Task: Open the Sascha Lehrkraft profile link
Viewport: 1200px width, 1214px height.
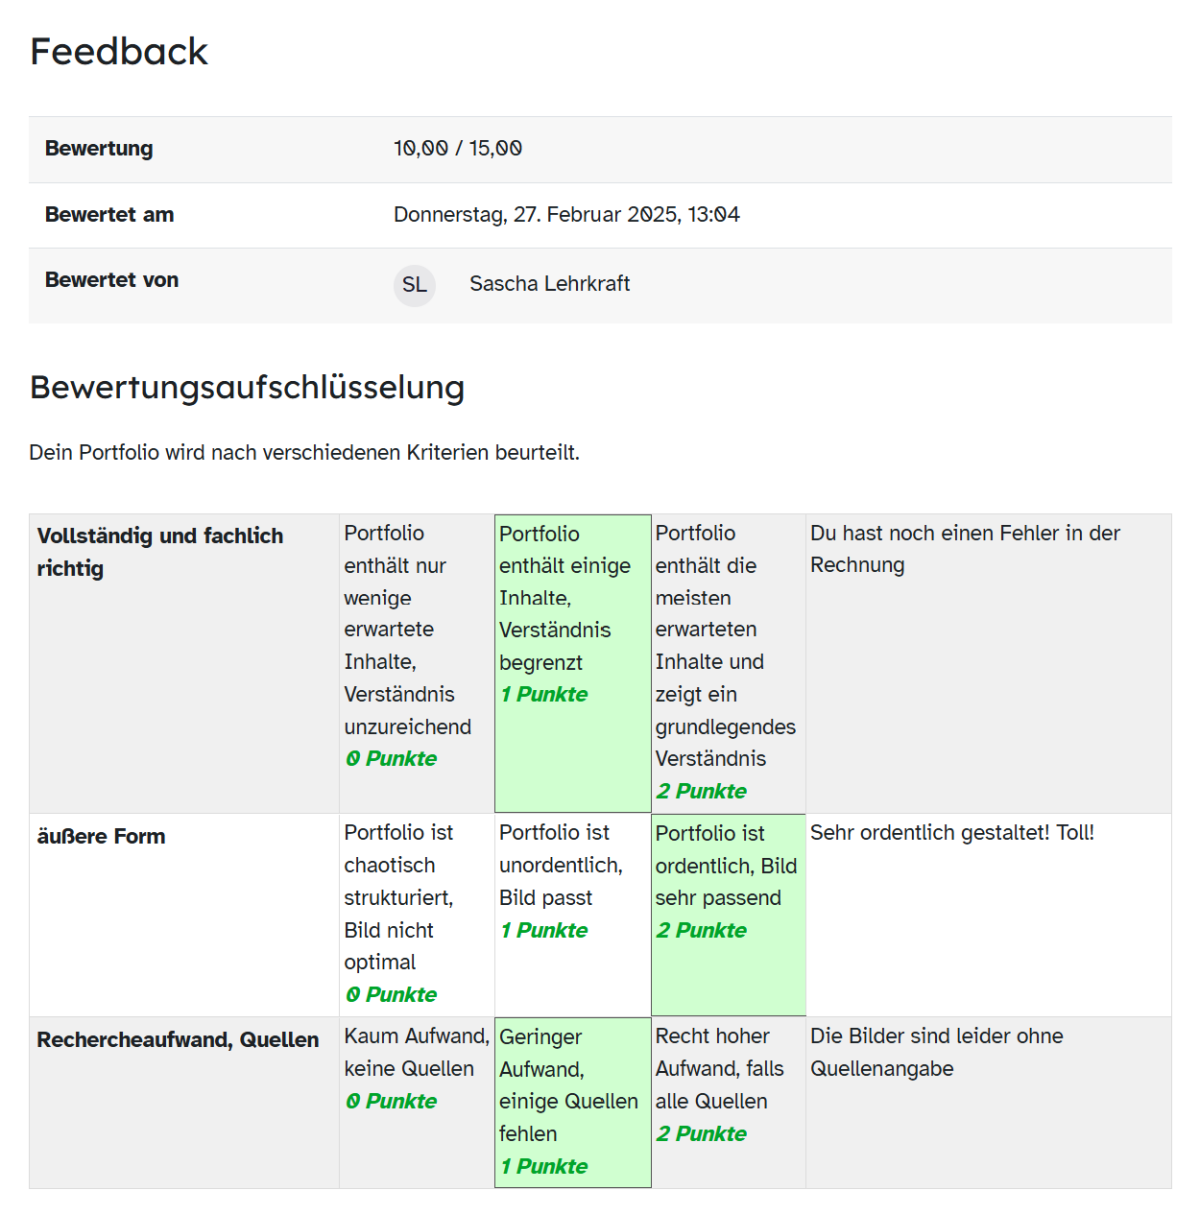Action: pyautogui.click(x=549, y=284)
